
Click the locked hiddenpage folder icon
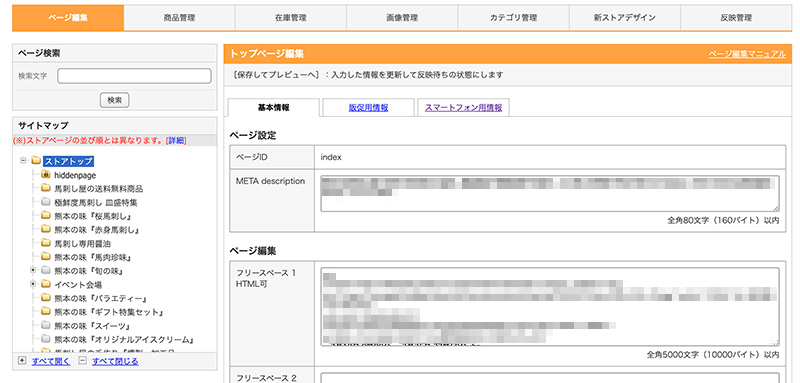point(45,175)
